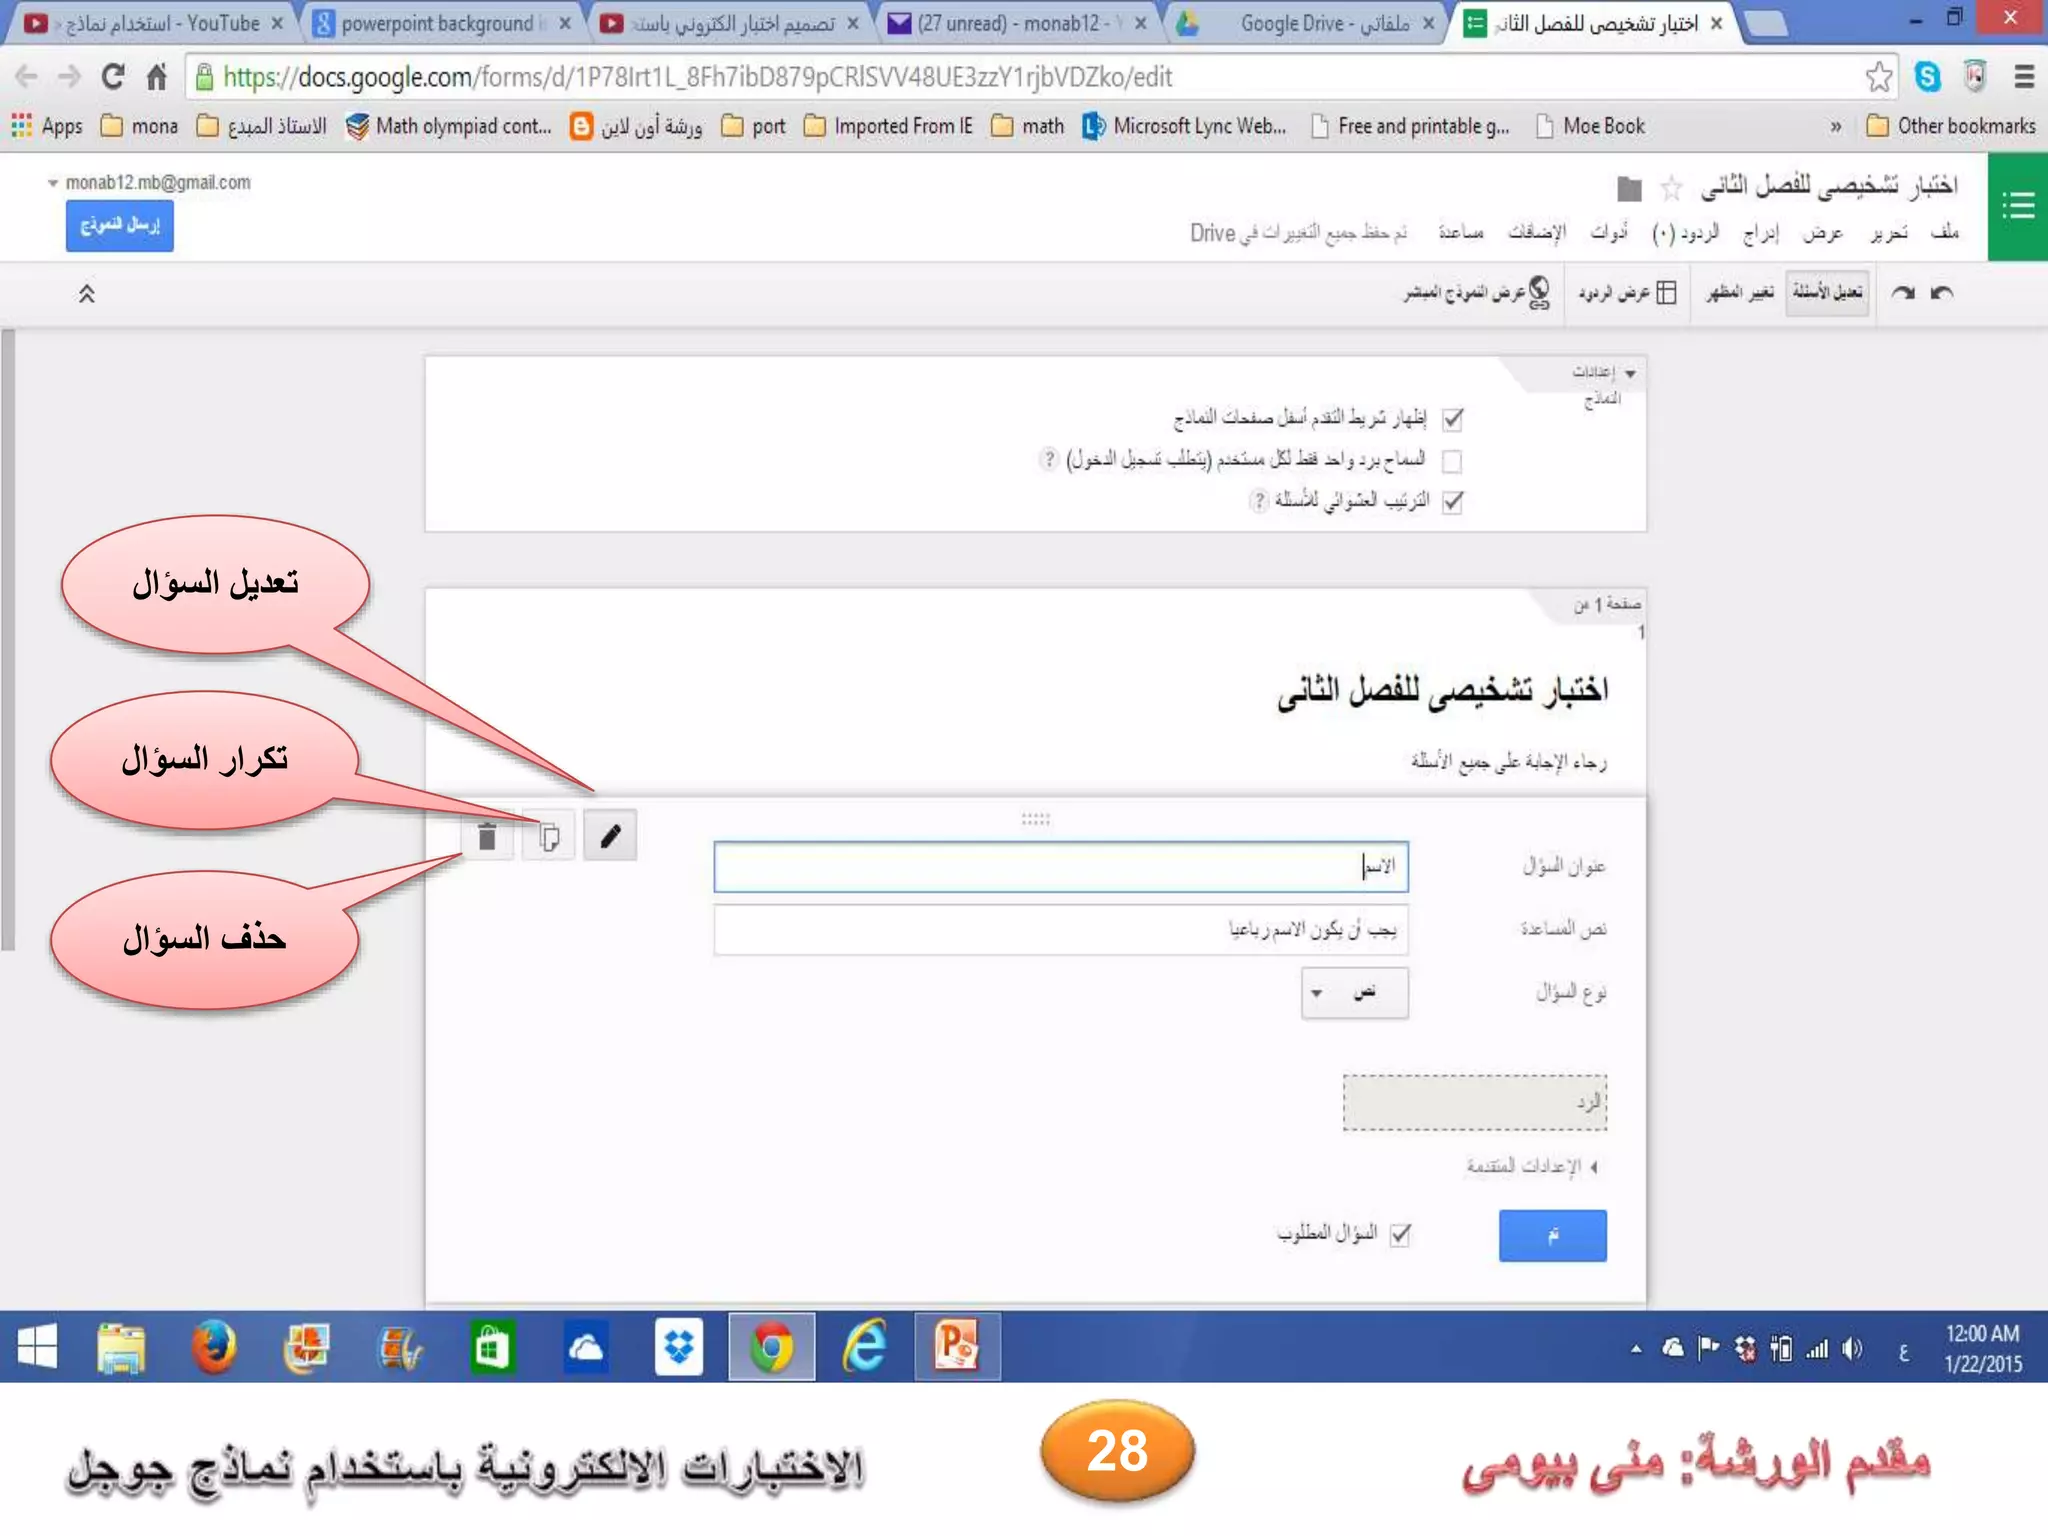This screenshot has height=1536, width=2048.
Task: Click Edit questions toolbar button
Action: coord(1827,293)
